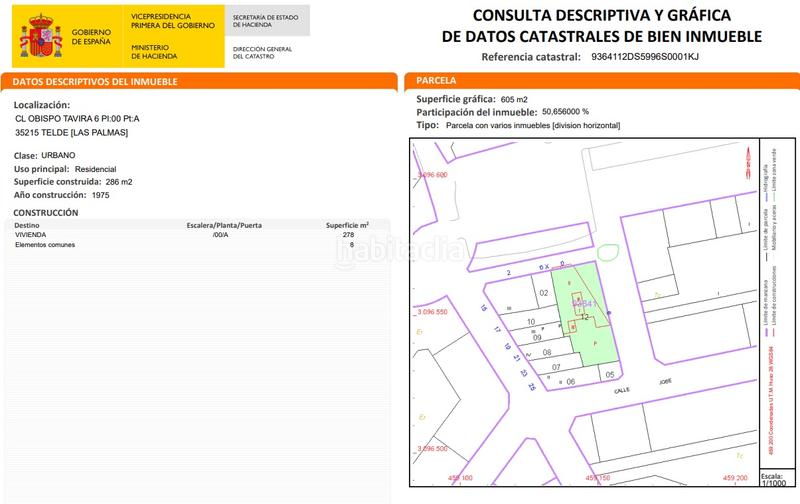Screen dimensions: 800x504
Task: Click the 'Destino' column header
Action: (x=27, y=225)
